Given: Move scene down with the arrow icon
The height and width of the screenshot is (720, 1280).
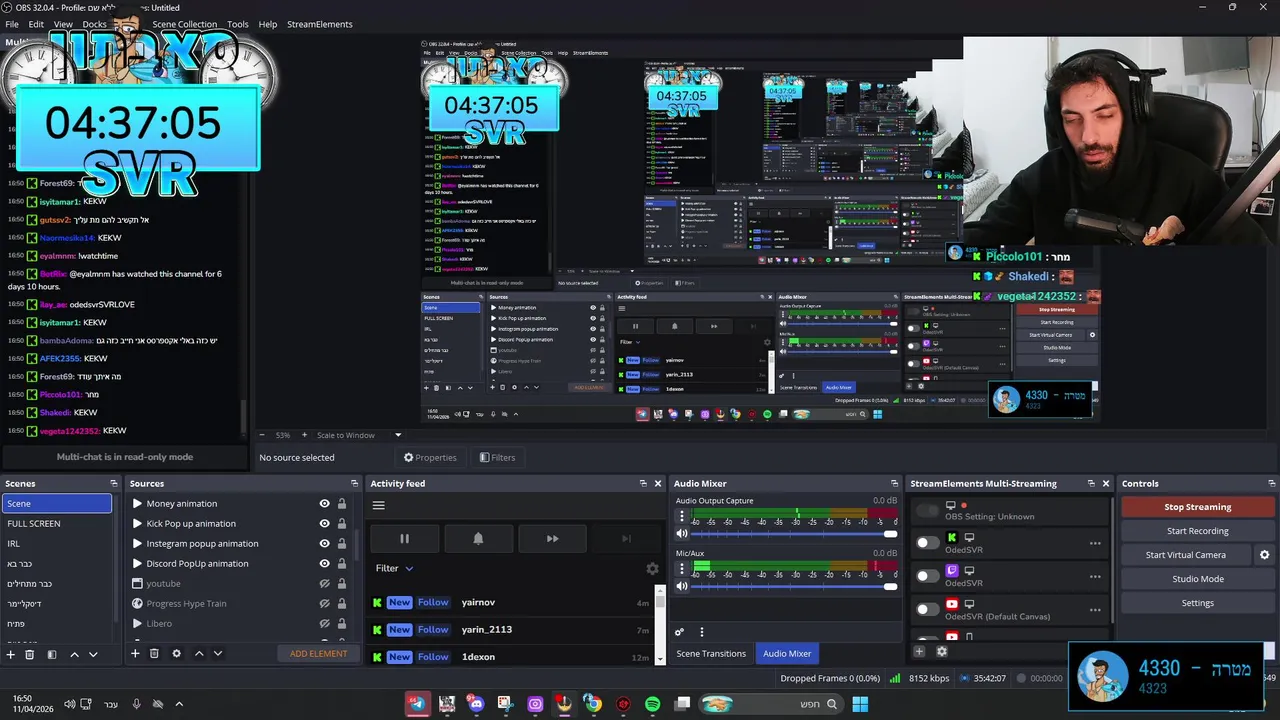Looking at the screenshot, I should (93, 654).
